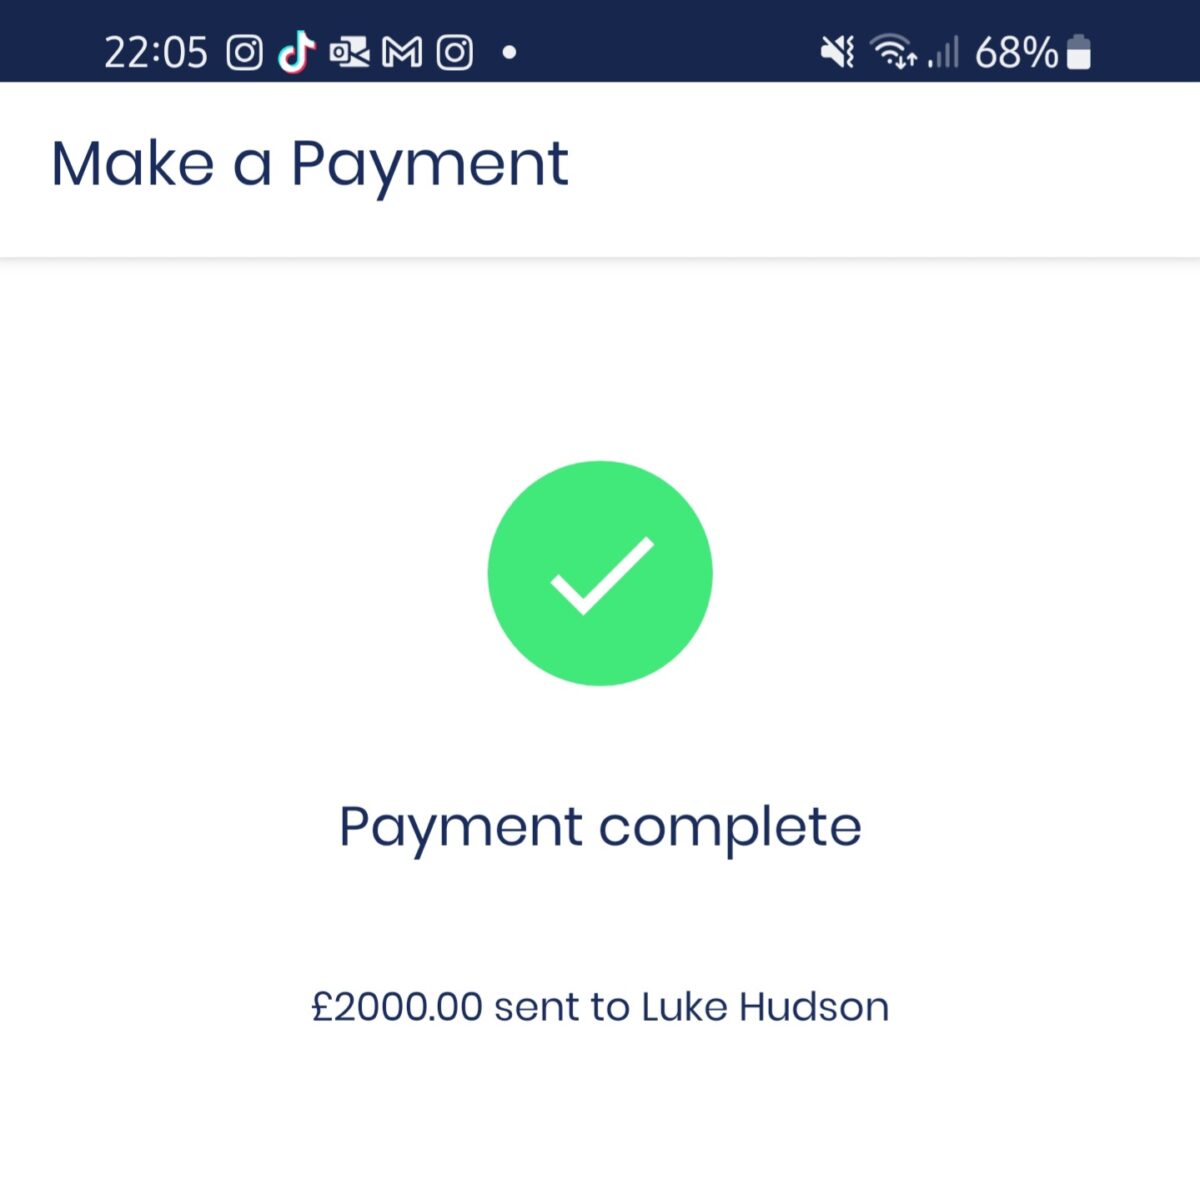1200x1200 pixels.
Task: Tap the 68% battery percentage text
Action: tap(1016, 52)
